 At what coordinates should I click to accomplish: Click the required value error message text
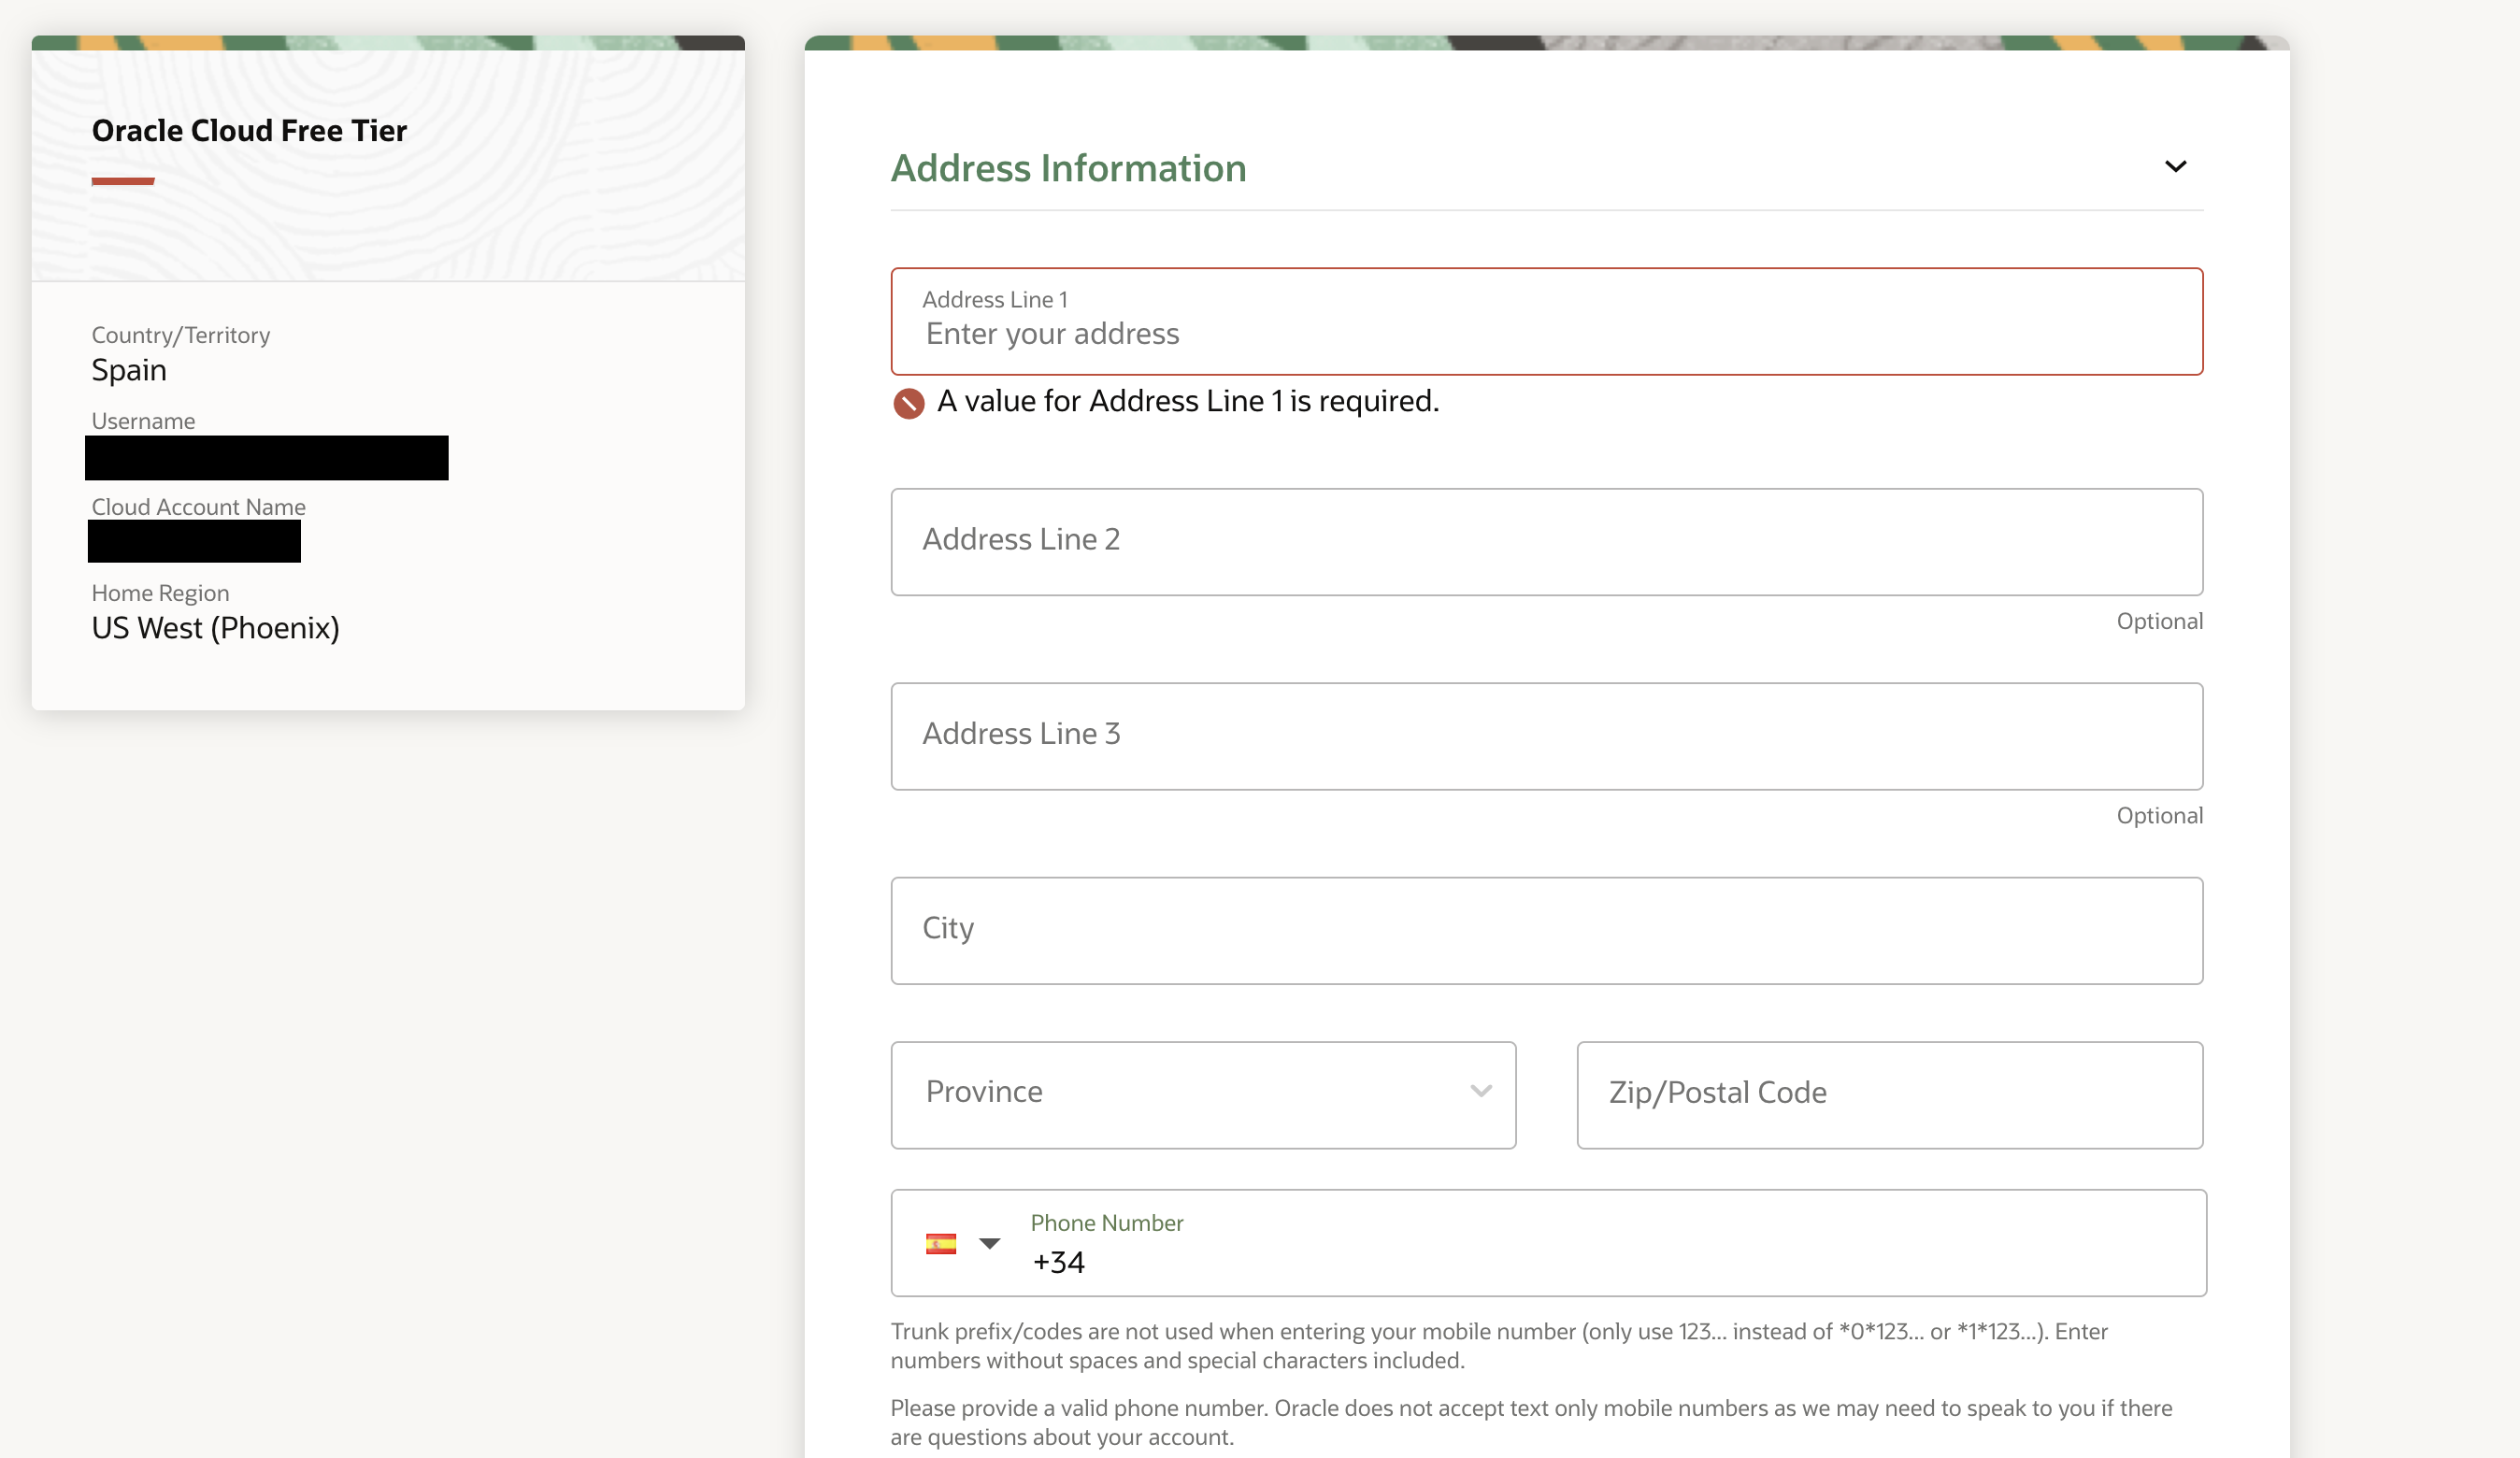(1188, 401)
